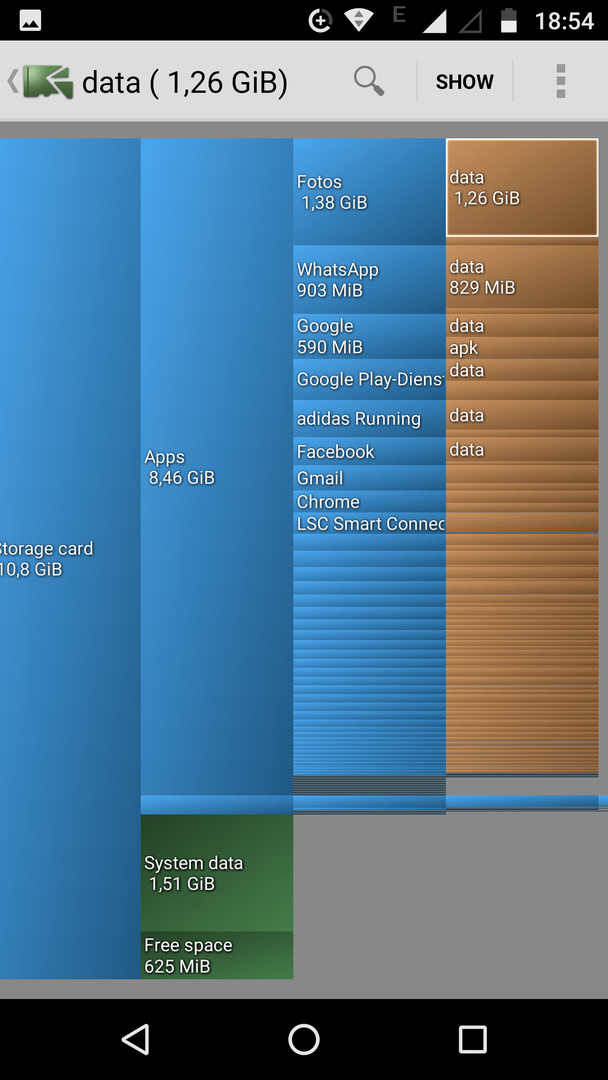
Task: Select the Fotos 1,38 GiB block
Action: click(369, 191)
